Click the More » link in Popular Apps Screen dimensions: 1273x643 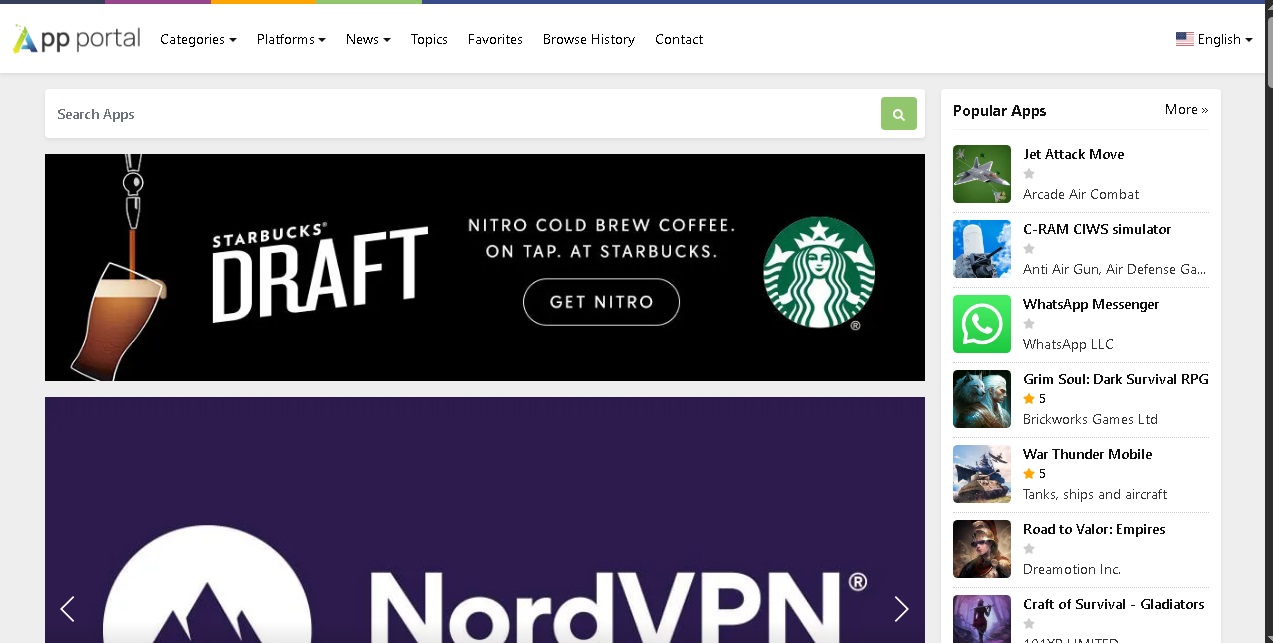(x=1186, y=109)
